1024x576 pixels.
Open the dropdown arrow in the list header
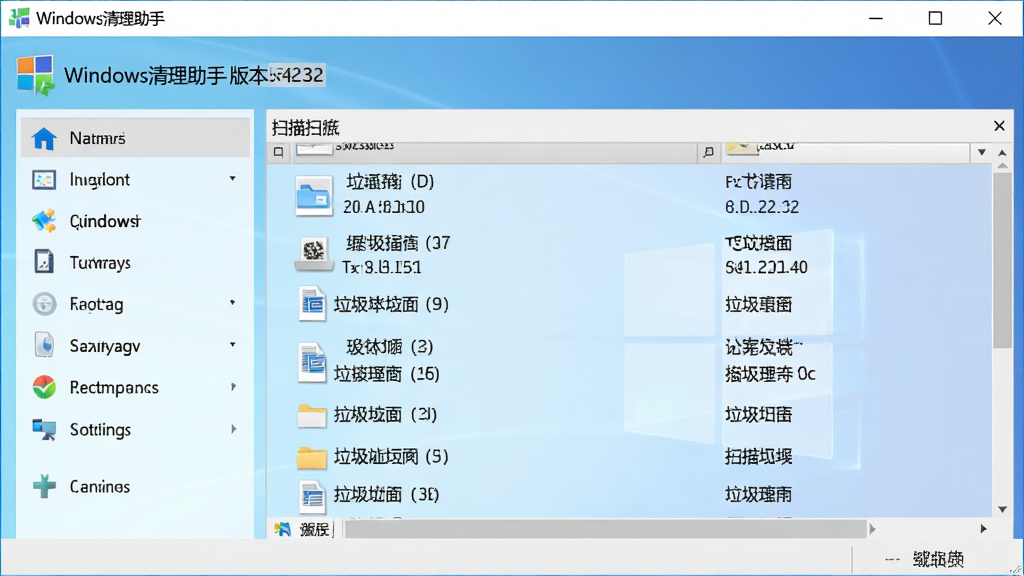tap(982, 152)
